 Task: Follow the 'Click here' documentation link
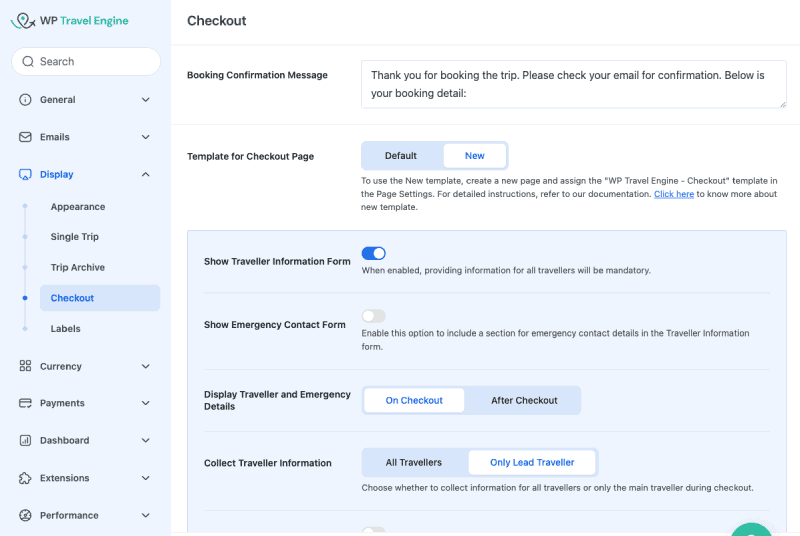(673, 194)
